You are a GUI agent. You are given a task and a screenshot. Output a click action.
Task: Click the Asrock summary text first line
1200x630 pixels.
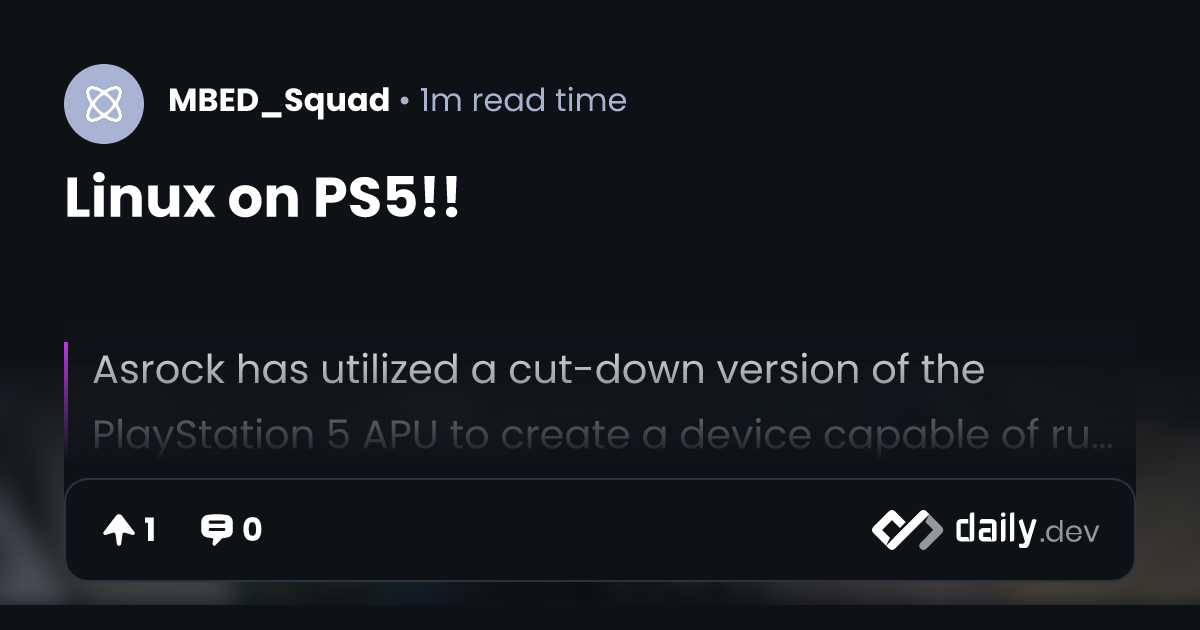click(539, 370)
